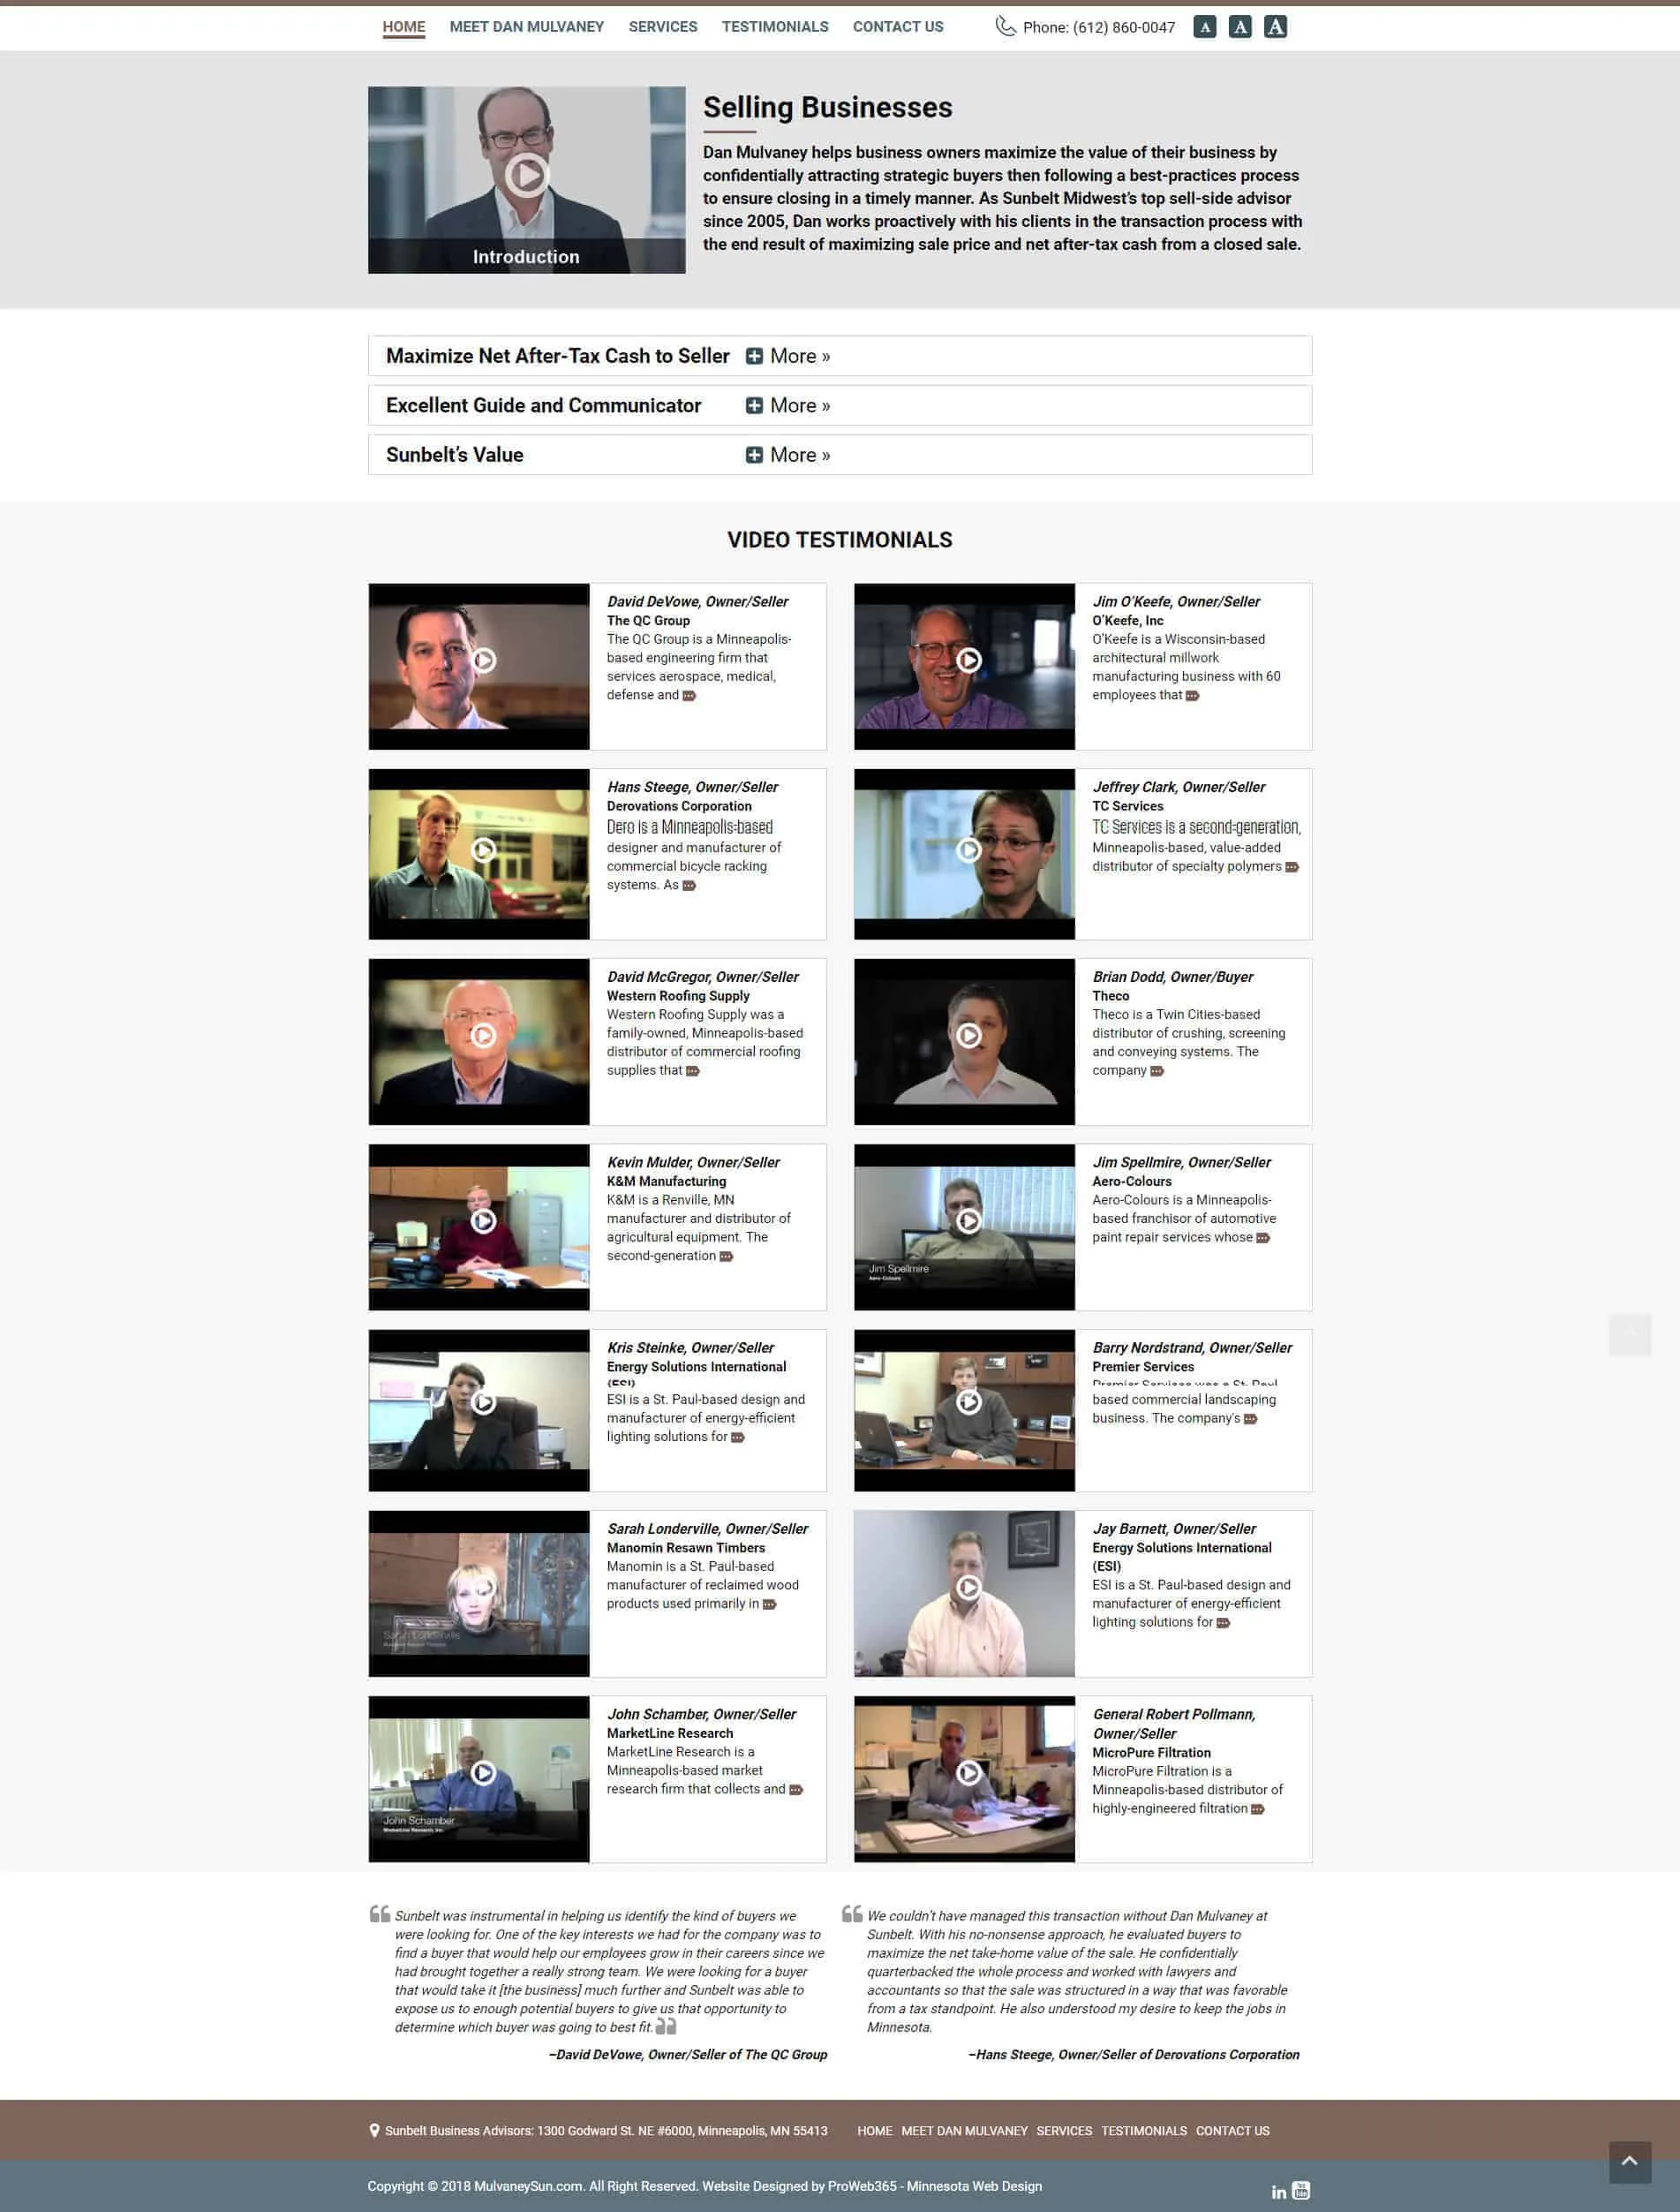The width and height of the screenshot is (1680, 2212).
Task: Open Brian Dodd's video thumbnail
Action: click(968, 1035)
